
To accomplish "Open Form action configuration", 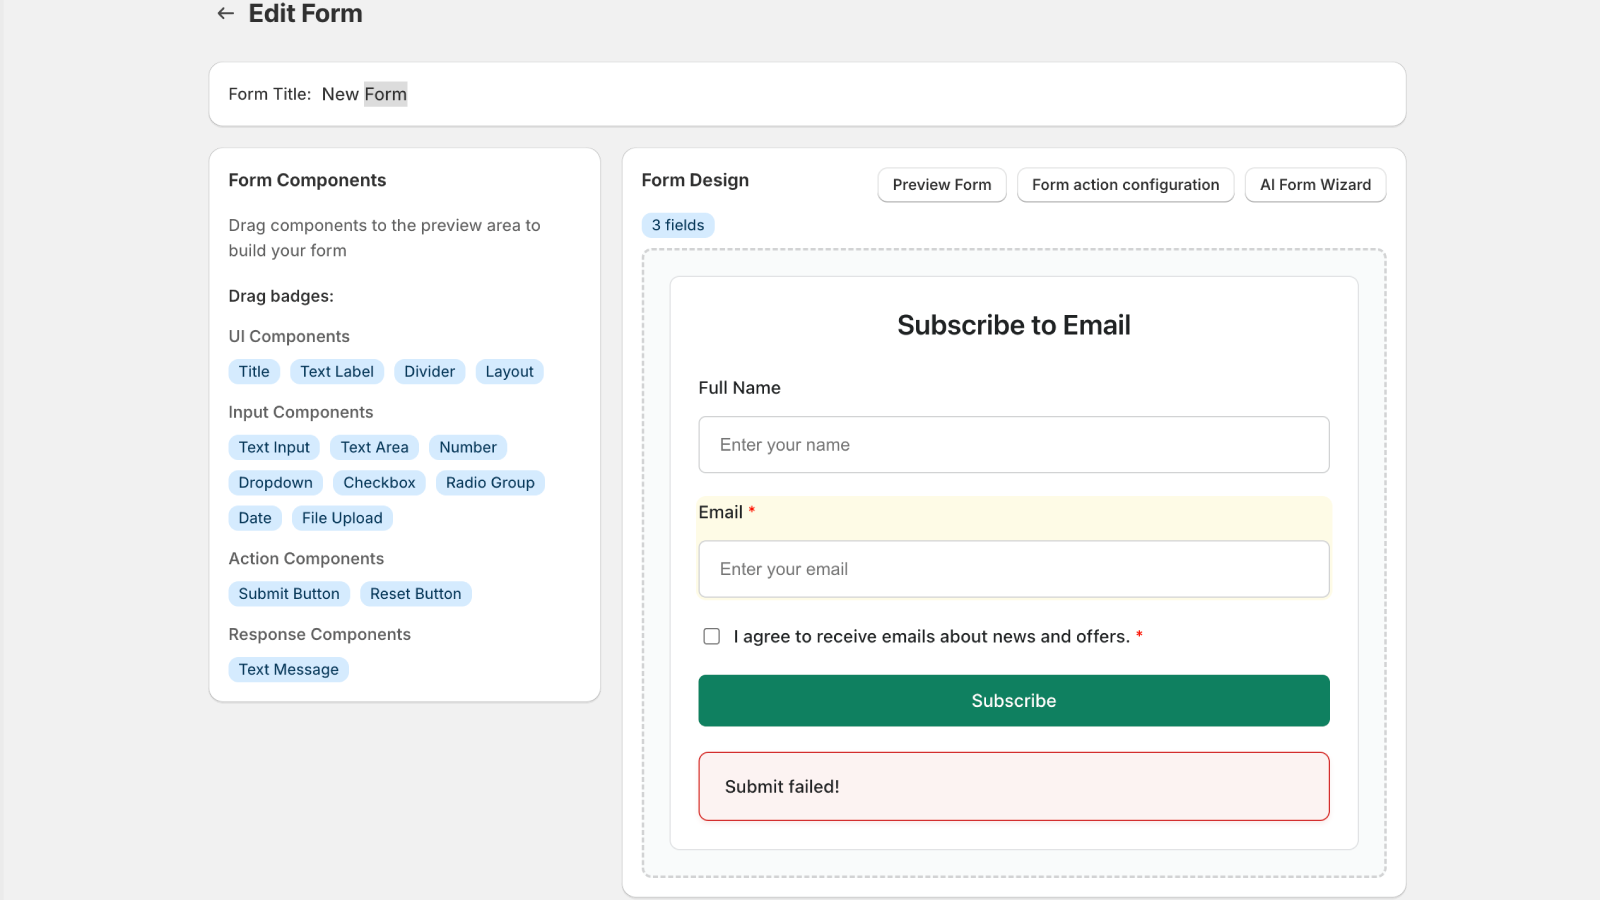I will click(x=1125, y=185).
